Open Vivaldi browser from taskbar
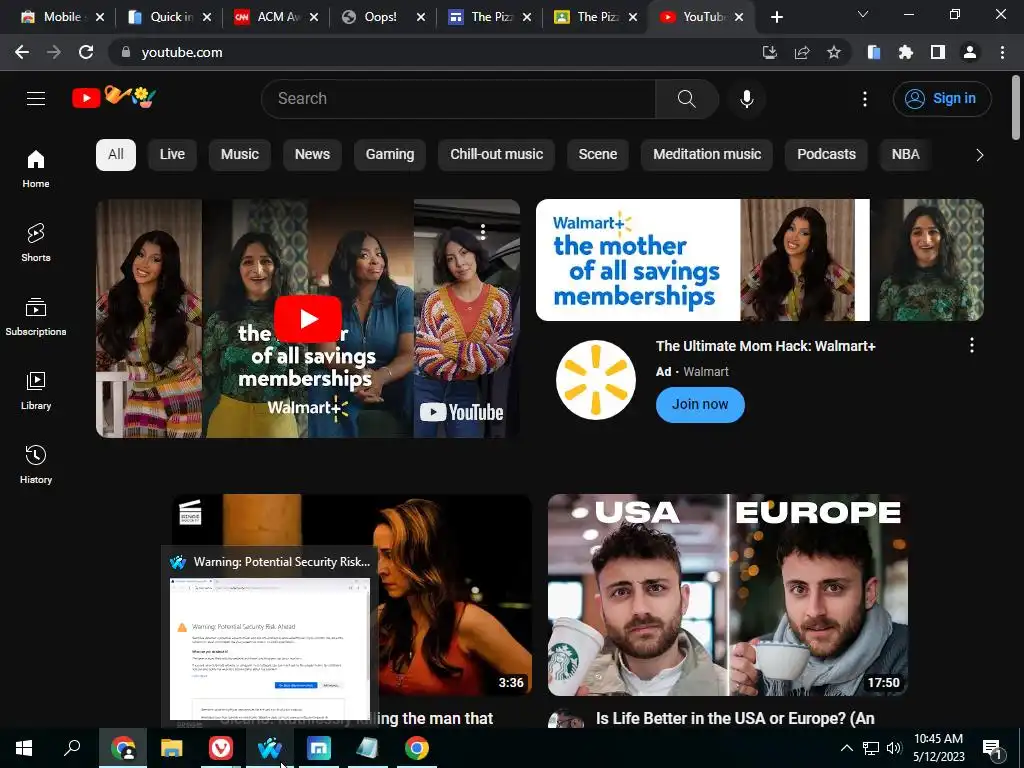1024x768 pixels. (x=221, y=748)
